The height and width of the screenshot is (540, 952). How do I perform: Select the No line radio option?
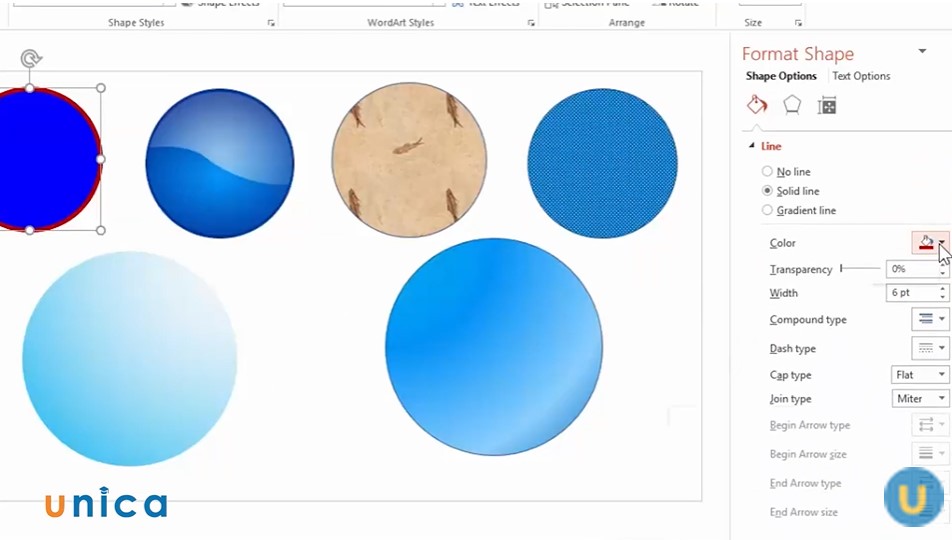768,172
